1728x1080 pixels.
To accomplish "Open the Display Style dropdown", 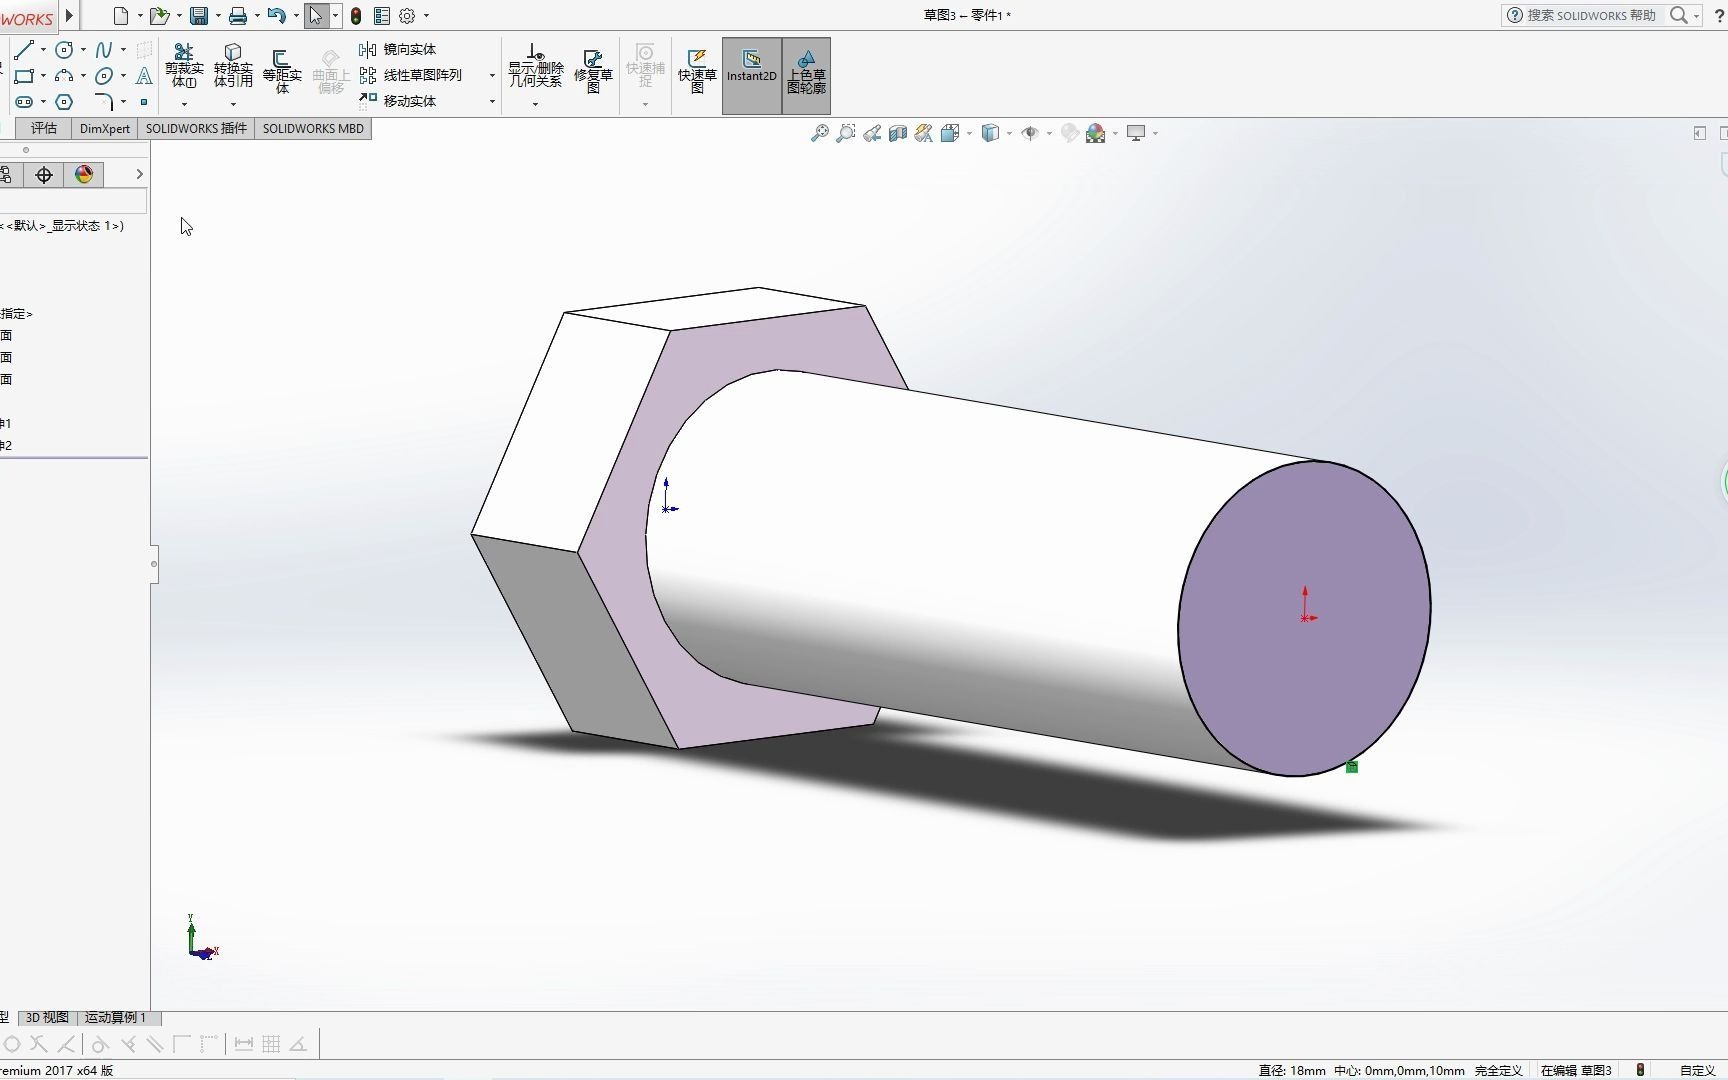I will point(1008,133).
